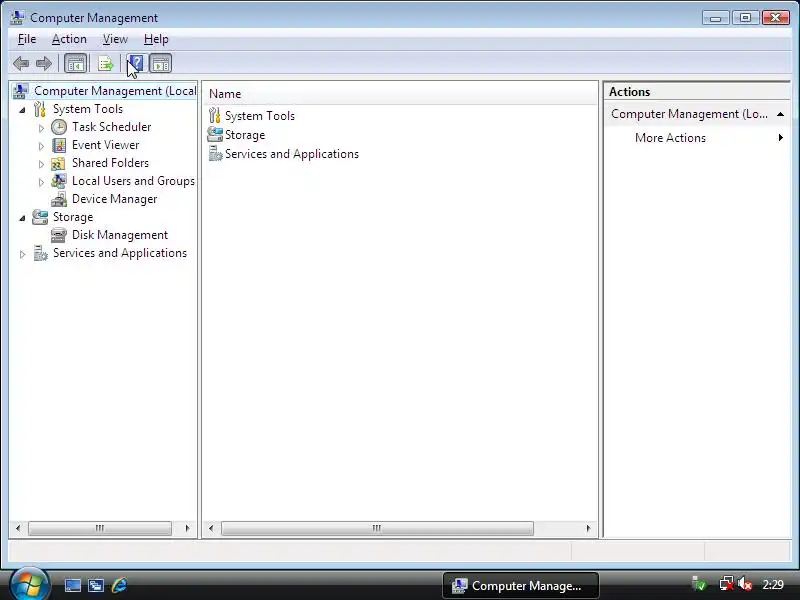Collapse the Storage tree node
The image size is (800, 600).
pos(22,218)
